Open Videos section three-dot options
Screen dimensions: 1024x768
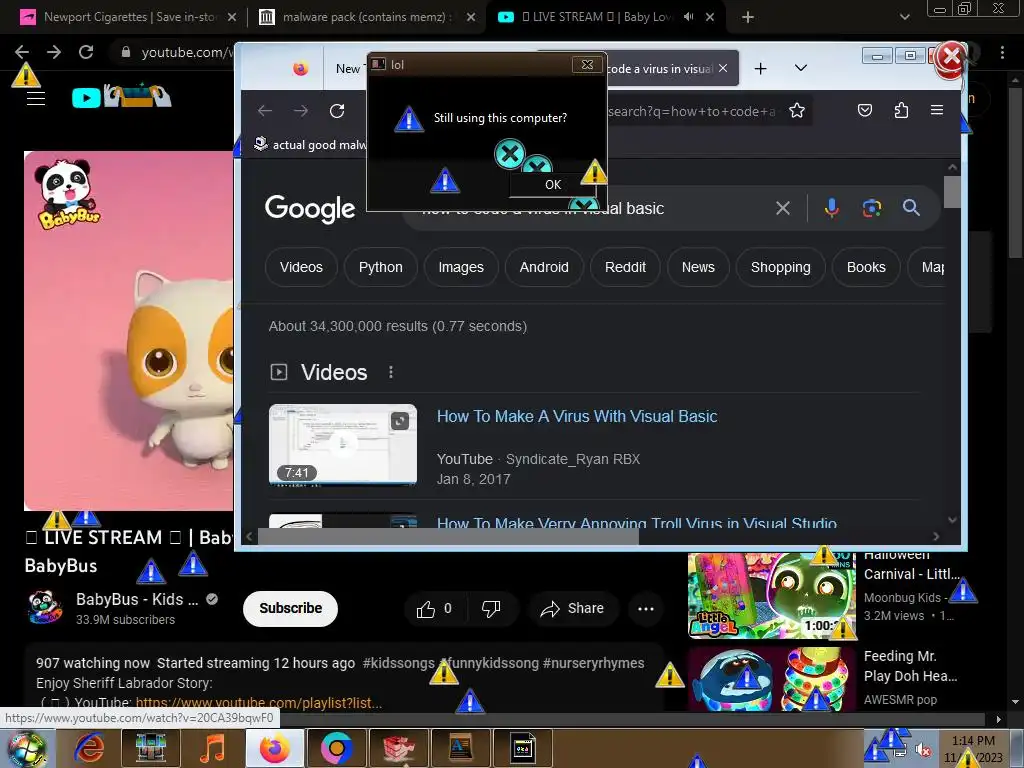pos(391,372)
